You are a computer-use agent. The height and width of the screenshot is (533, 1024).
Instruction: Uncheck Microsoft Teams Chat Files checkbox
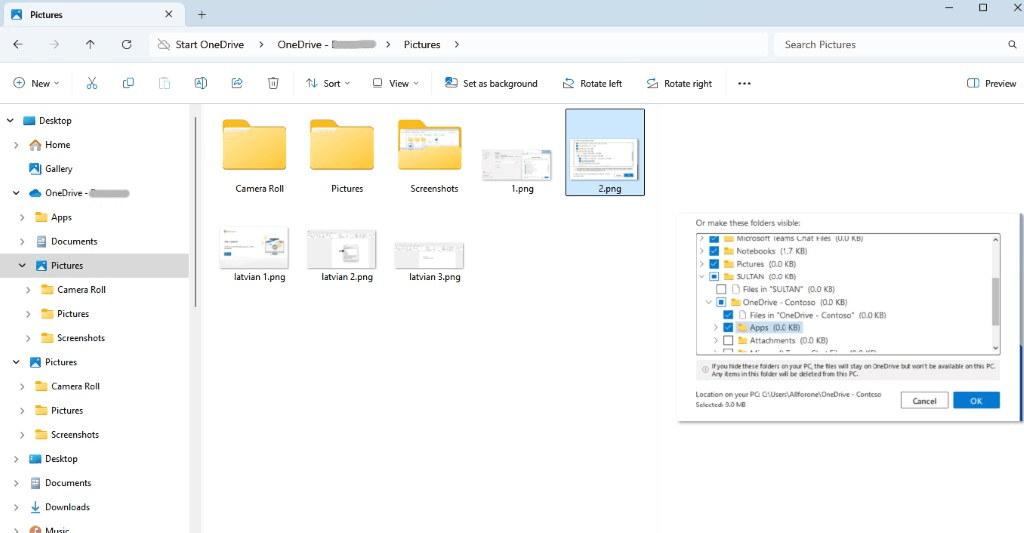point(714,238)
